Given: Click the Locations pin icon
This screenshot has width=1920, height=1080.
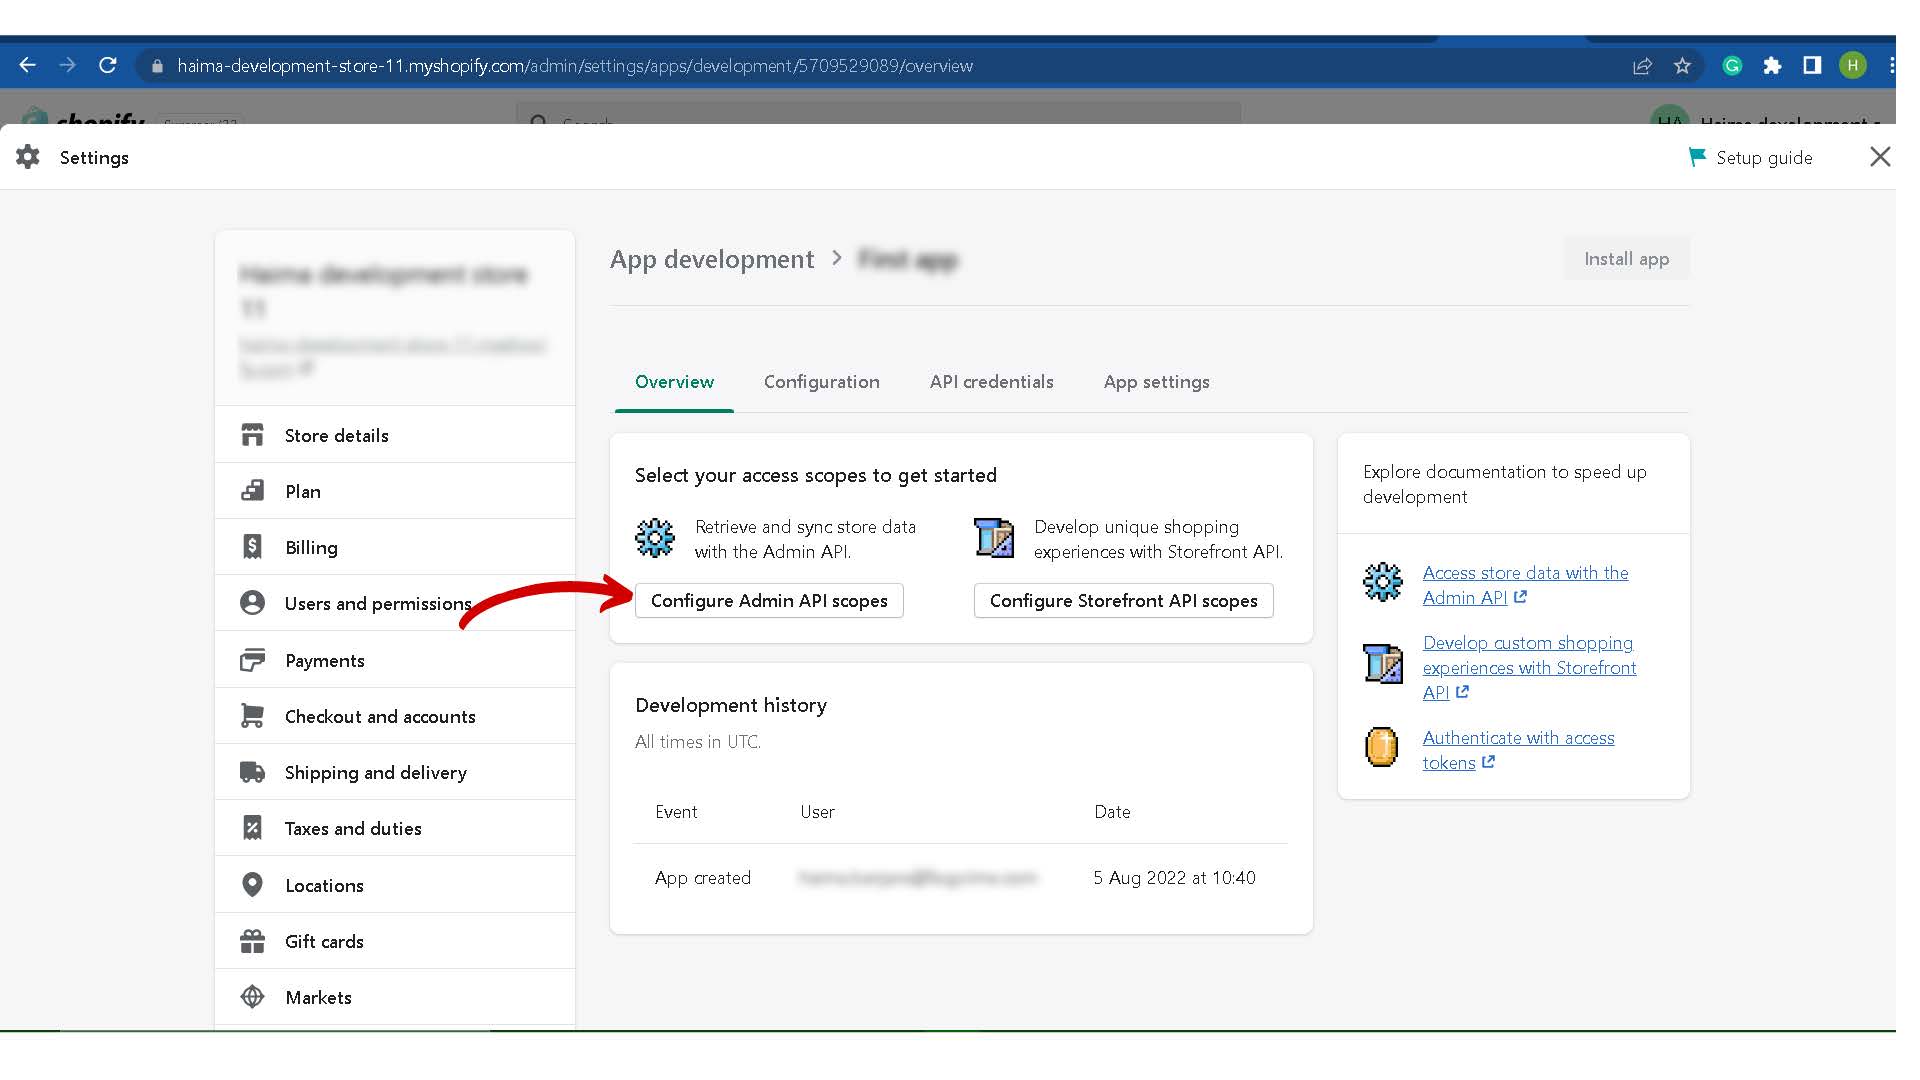Looking at the screenshot, I should (252, 885).
